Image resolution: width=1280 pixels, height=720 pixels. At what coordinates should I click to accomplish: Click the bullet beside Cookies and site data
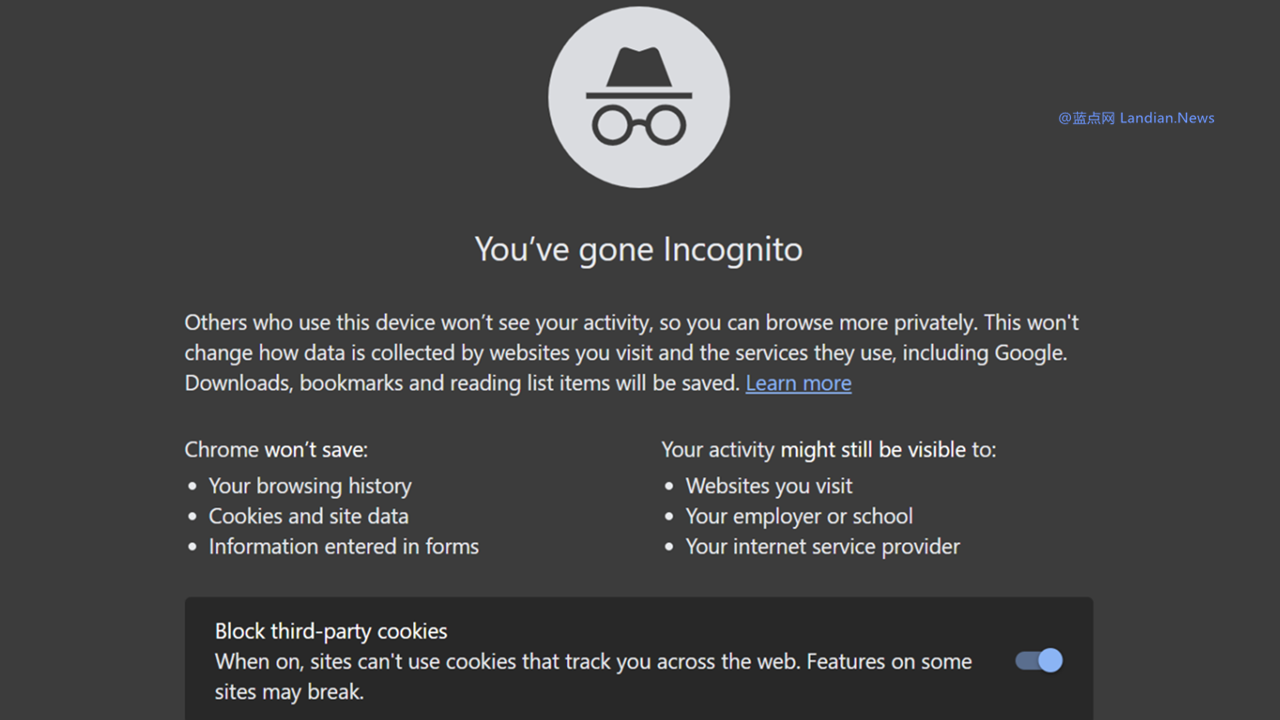(x=193, y=517)
